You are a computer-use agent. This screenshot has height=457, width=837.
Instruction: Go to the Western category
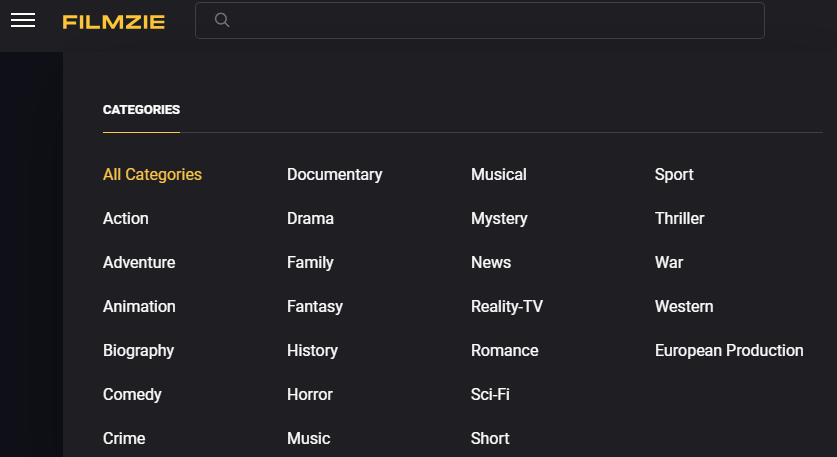point(684,306)
